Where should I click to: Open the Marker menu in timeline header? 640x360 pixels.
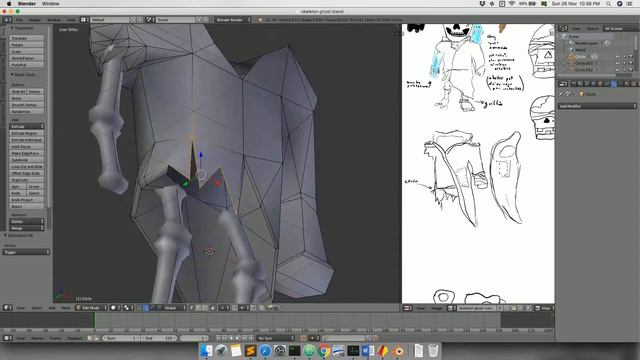[37, 338]
